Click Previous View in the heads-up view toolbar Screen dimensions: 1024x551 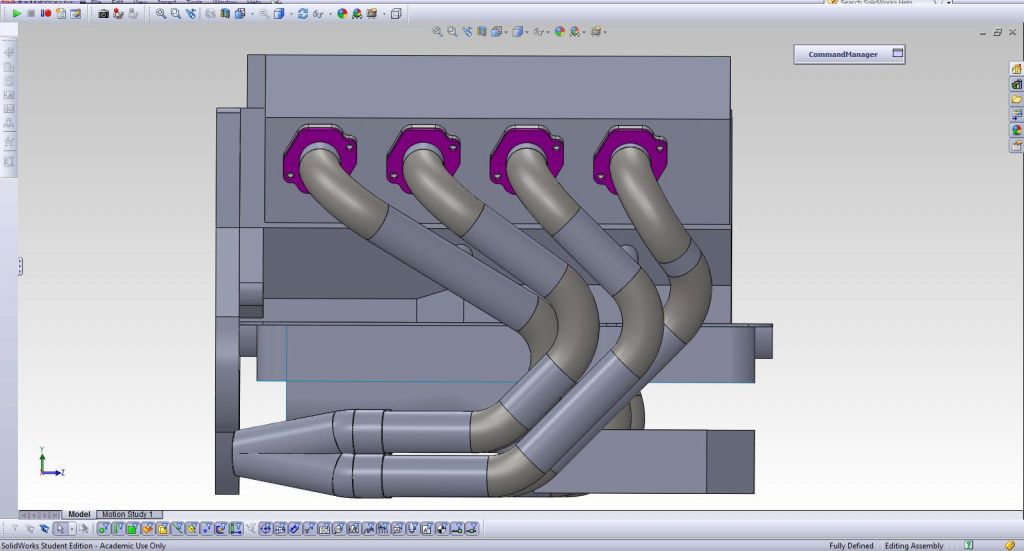[467, 31]
